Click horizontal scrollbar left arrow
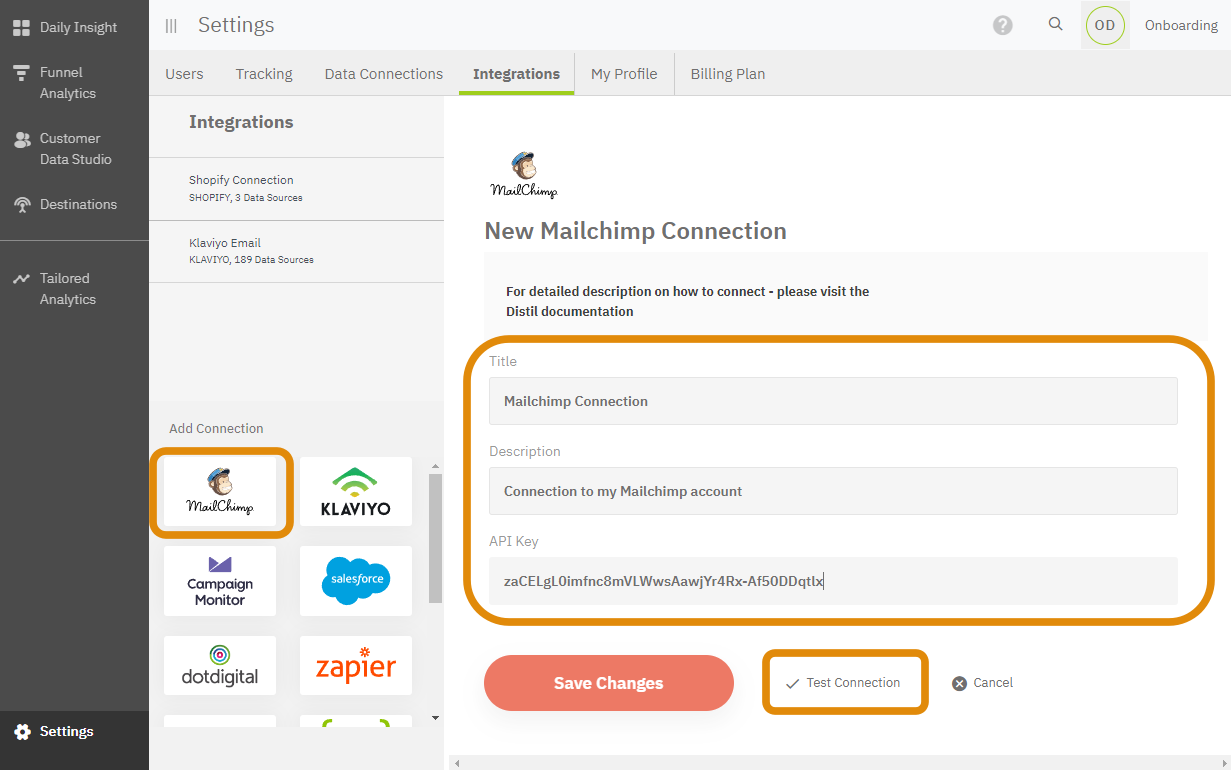Image resolution: width=1231 pixels, height=770 pixels. [458, 763]
